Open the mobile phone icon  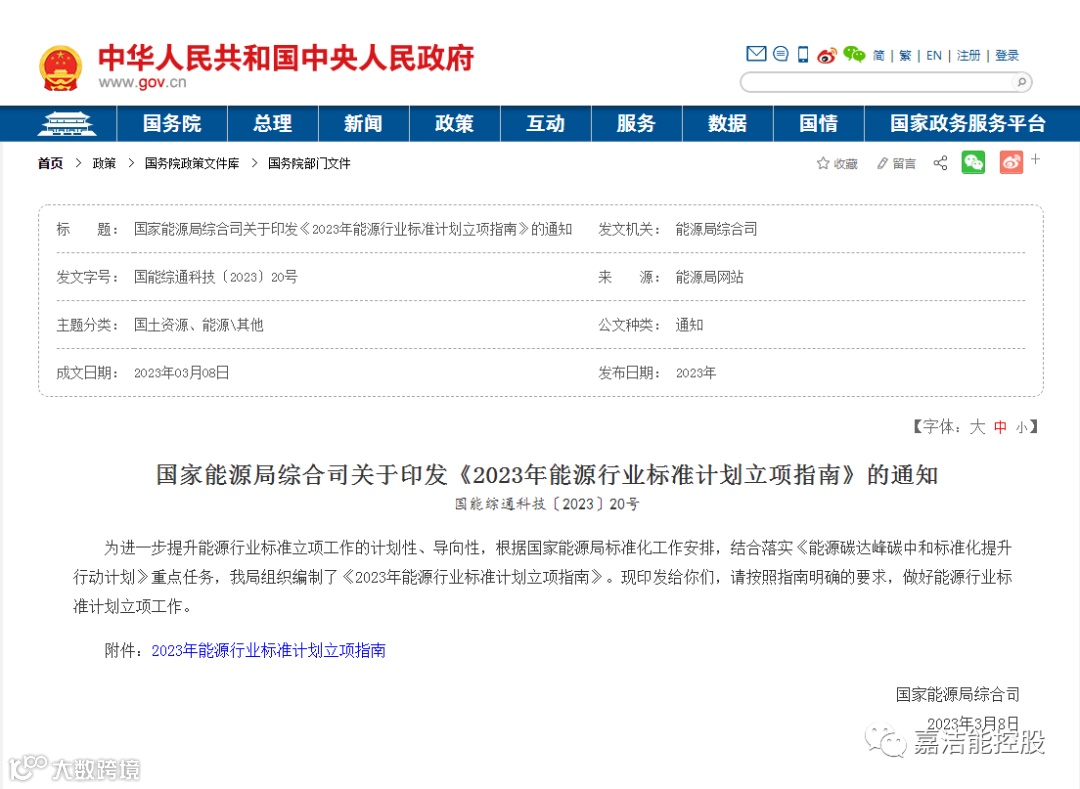coord(802,54)
